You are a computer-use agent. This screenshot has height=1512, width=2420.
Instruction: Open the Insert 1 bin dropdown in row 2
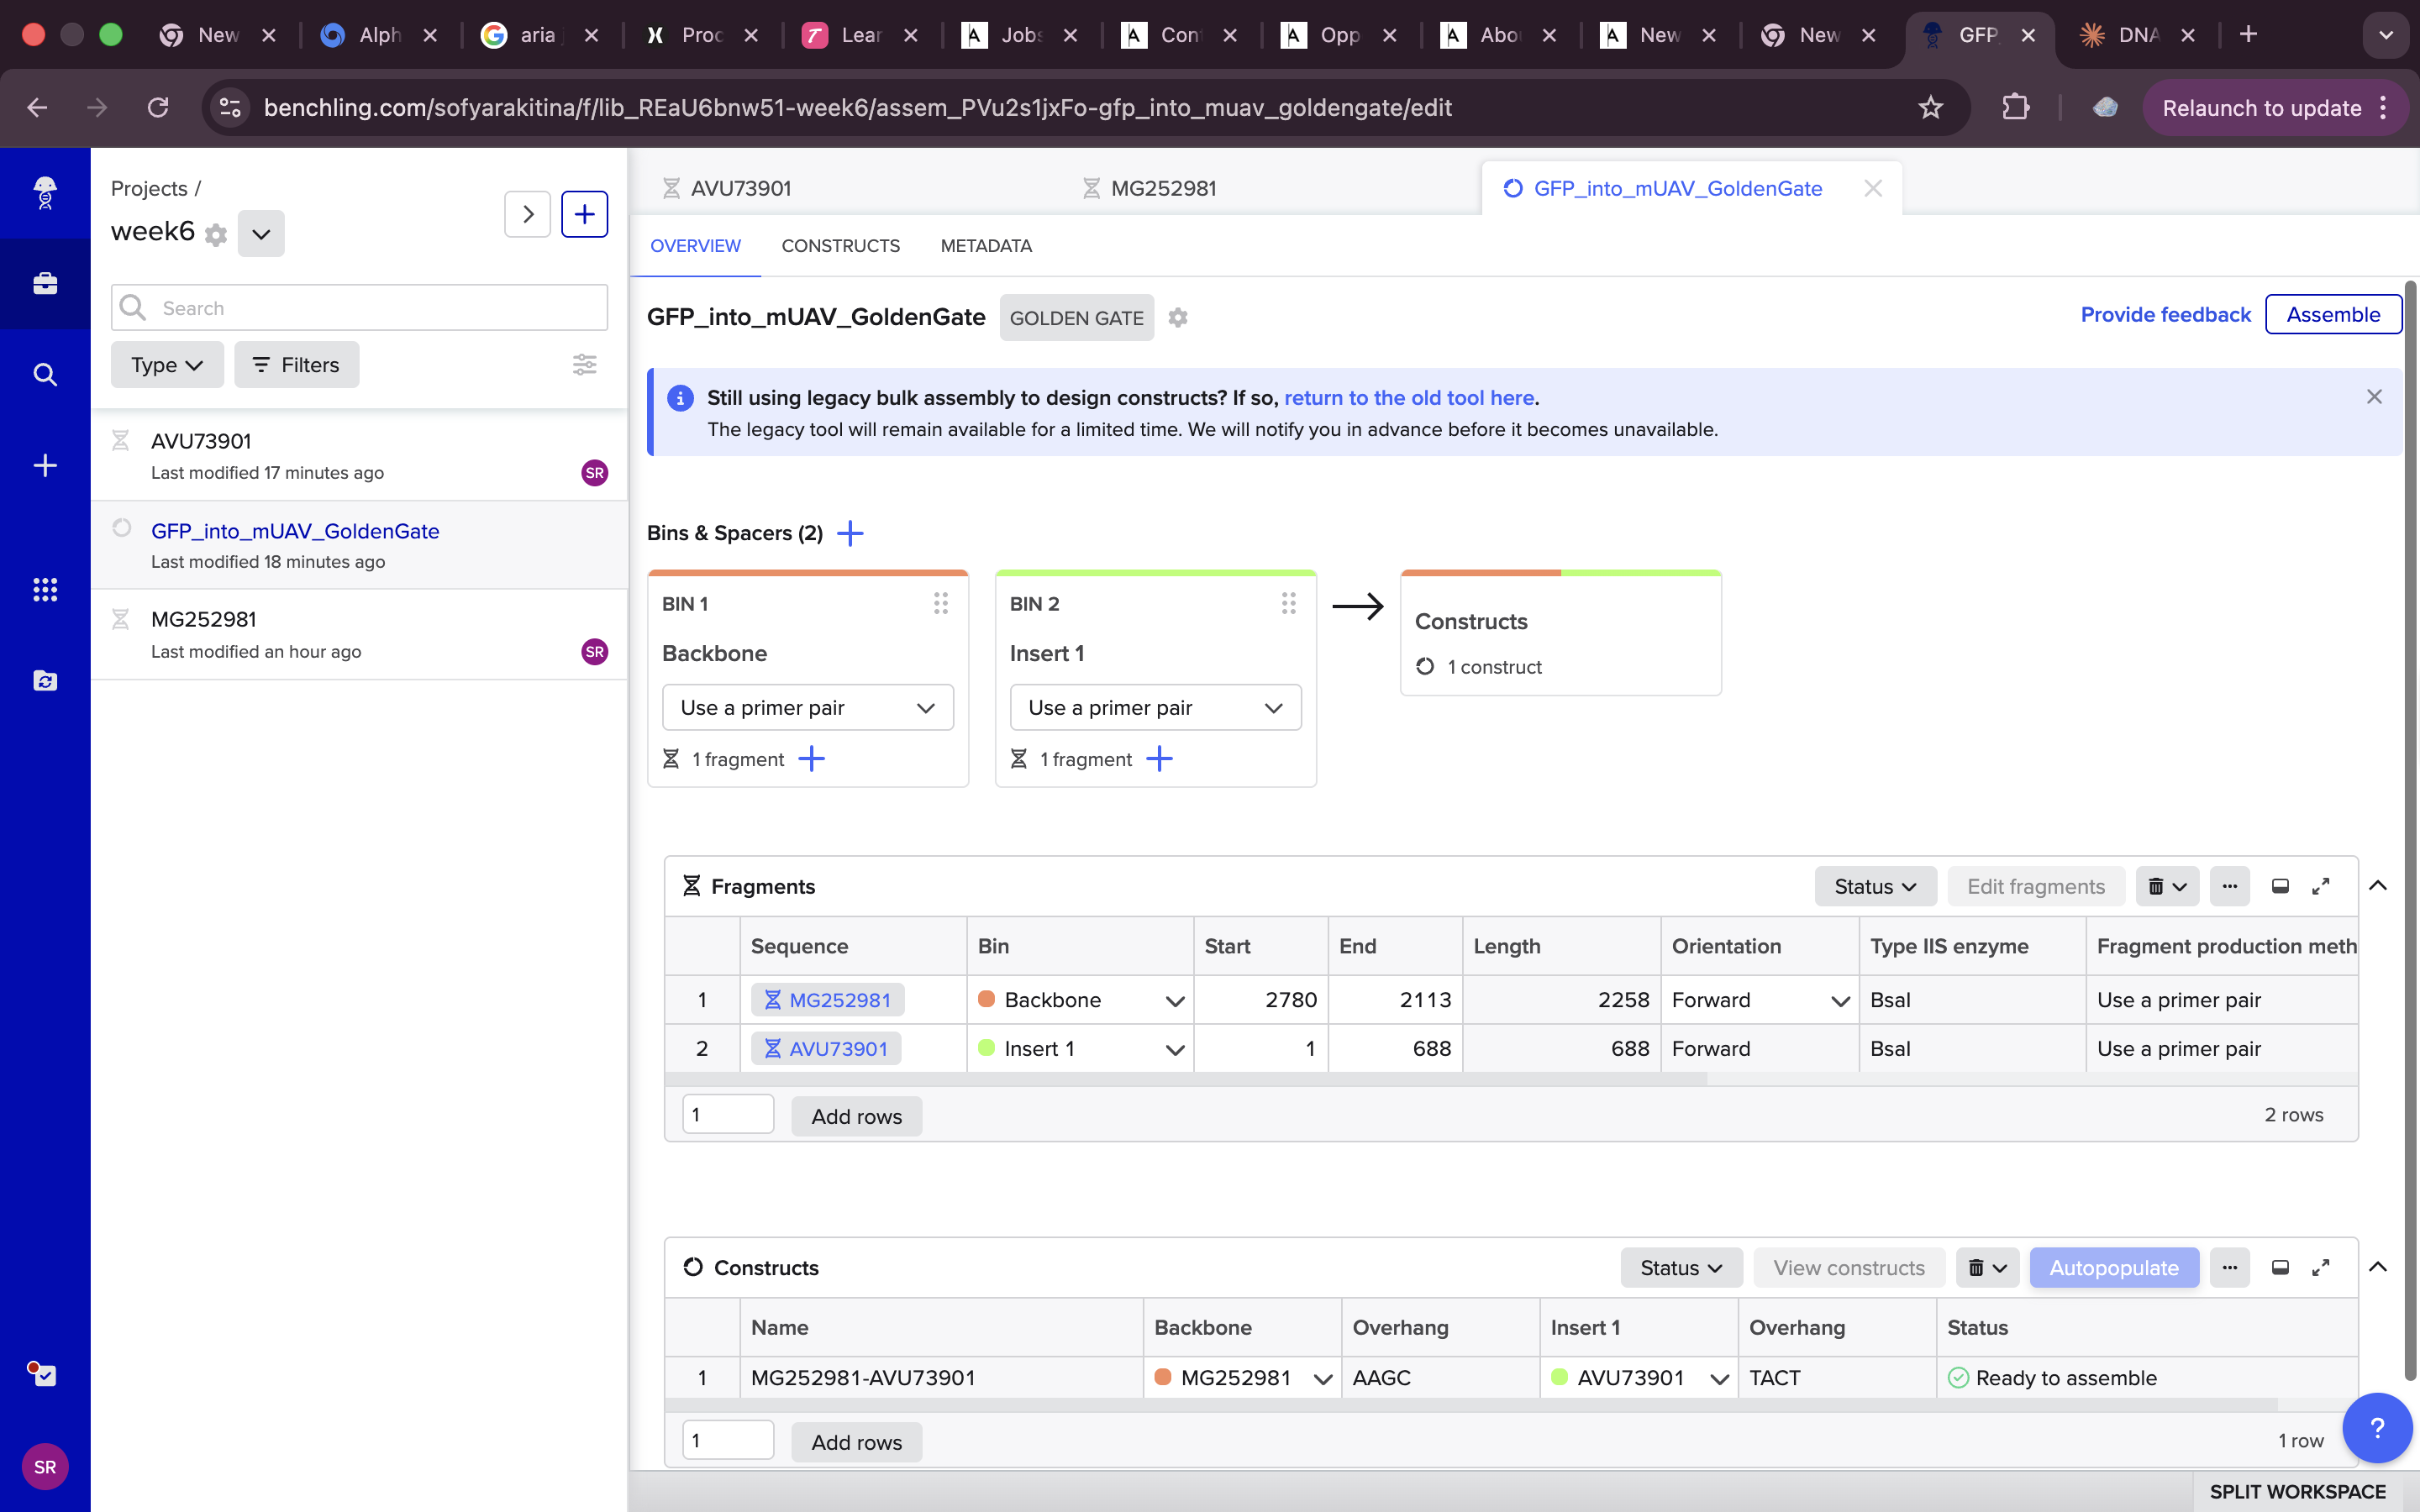(x=1175, y=1049)
